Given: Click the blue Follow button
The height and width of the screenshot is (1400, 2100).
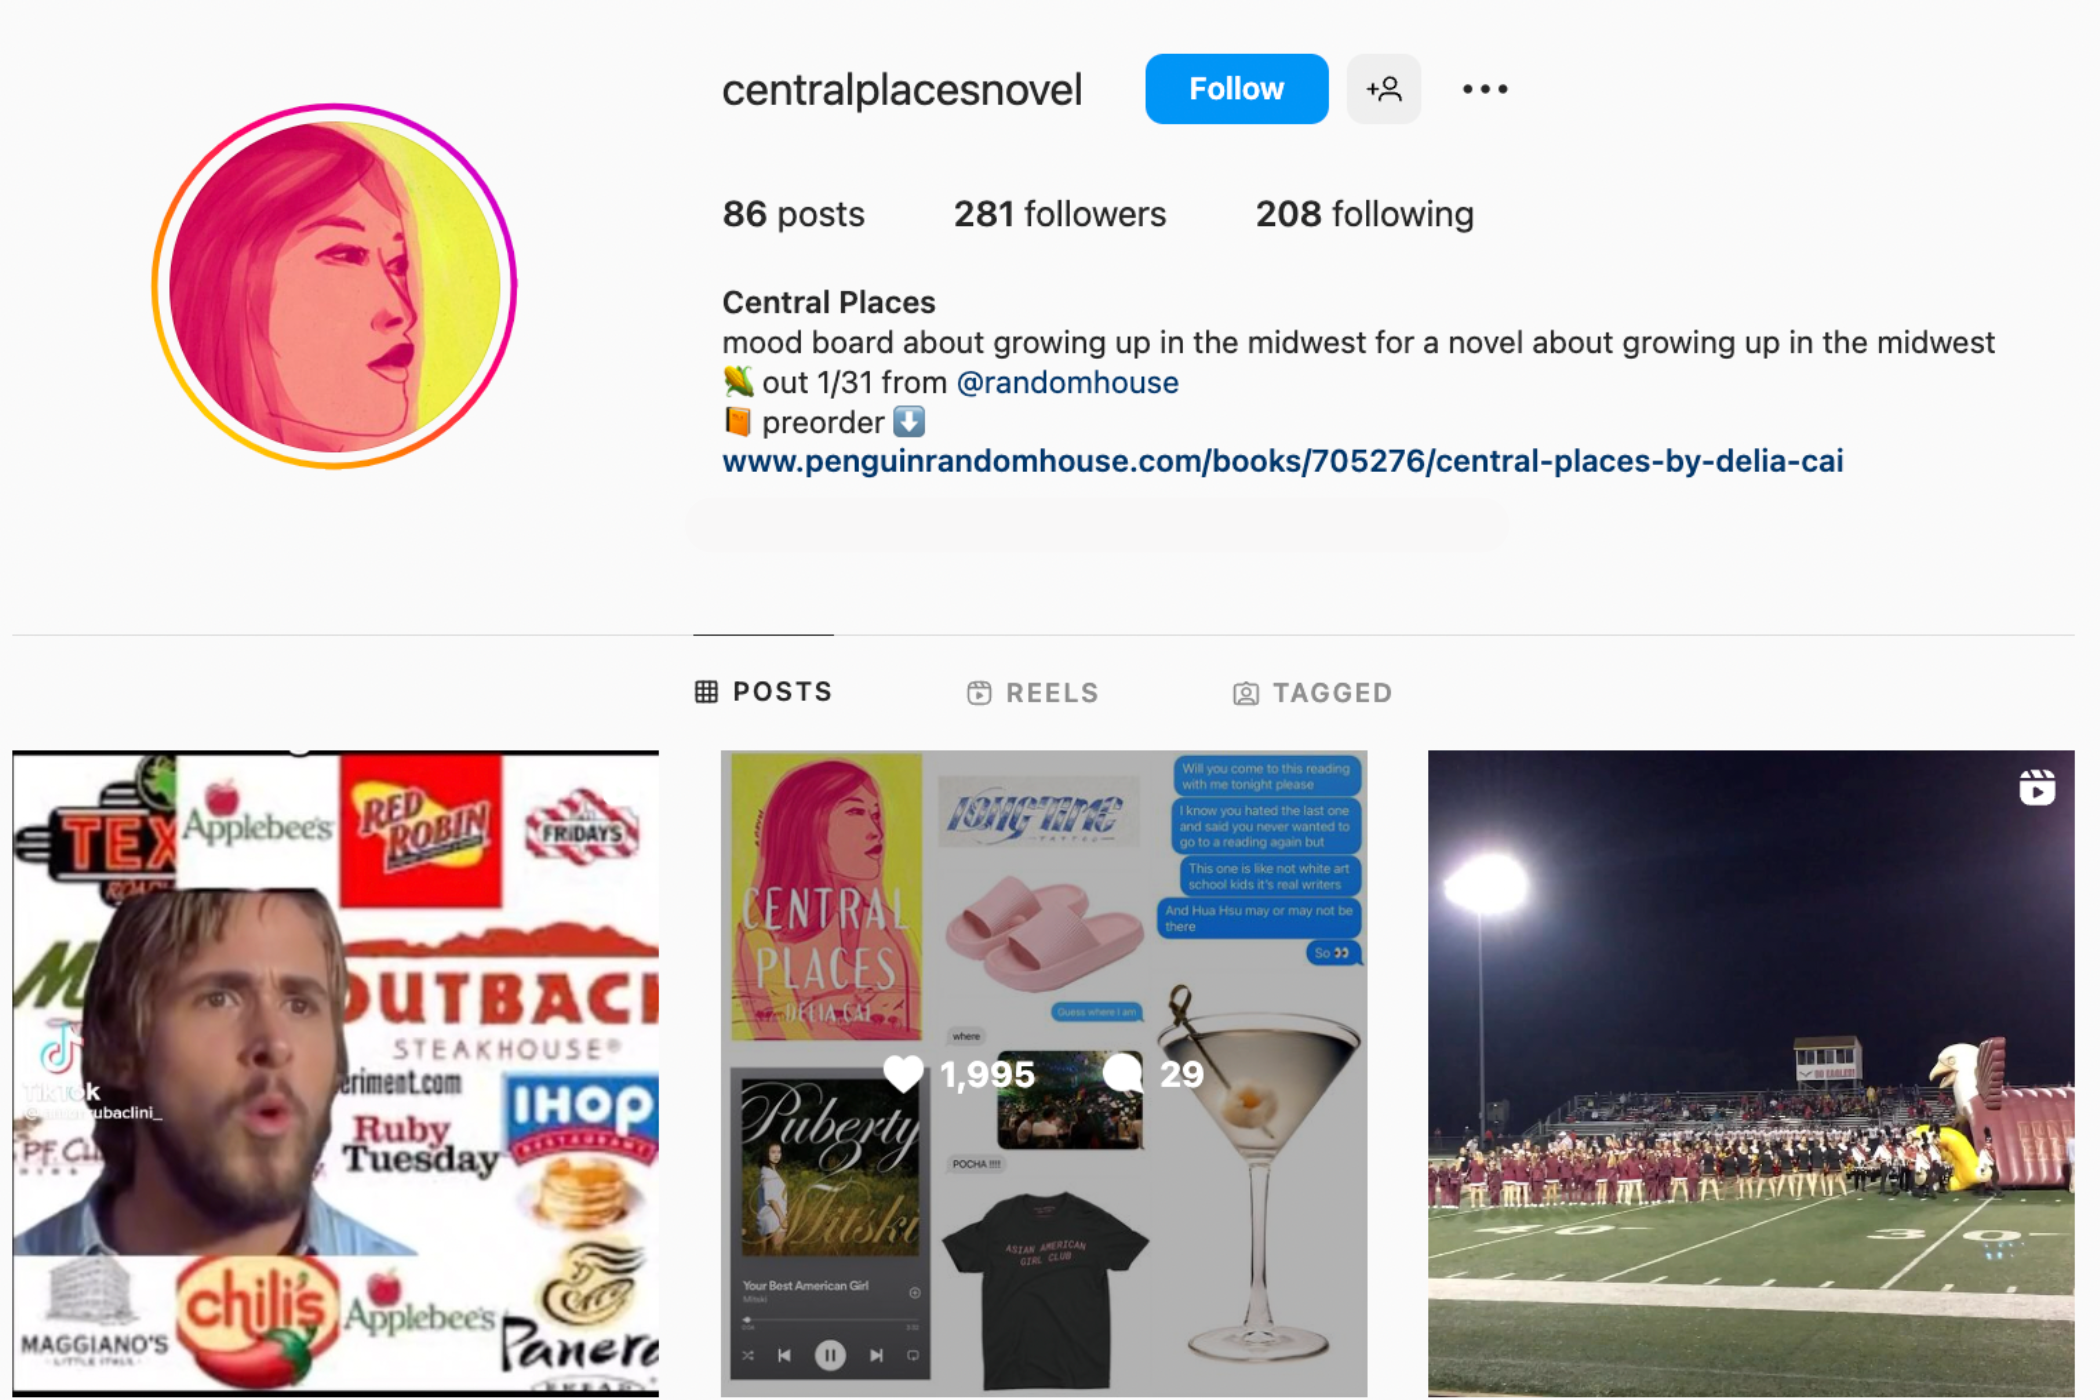Looking at the screenshot, I should pos(1236,89).
